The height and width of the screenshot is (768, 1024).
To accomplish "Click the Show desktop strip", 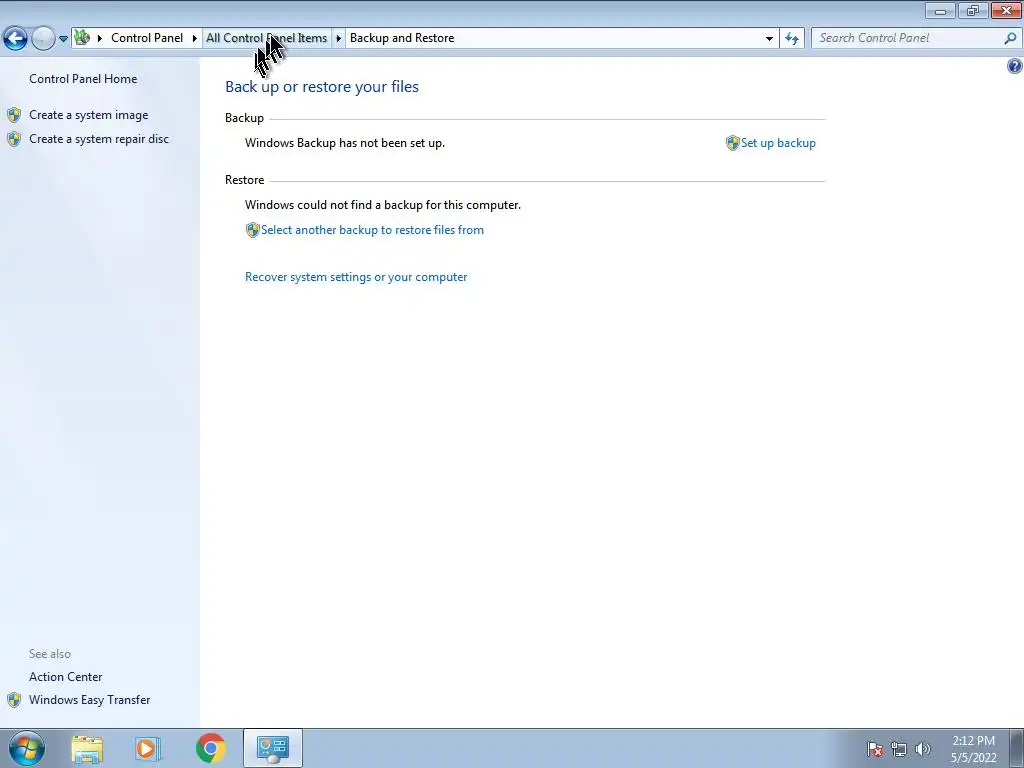I will (1017, 748).
